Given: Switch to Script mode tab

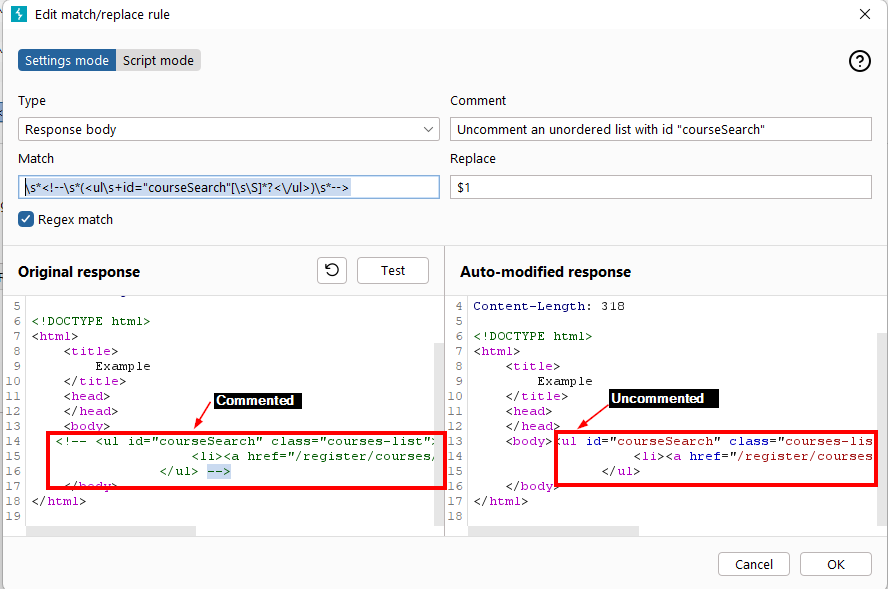Looking at the screenshot, I should coord(158,60).
